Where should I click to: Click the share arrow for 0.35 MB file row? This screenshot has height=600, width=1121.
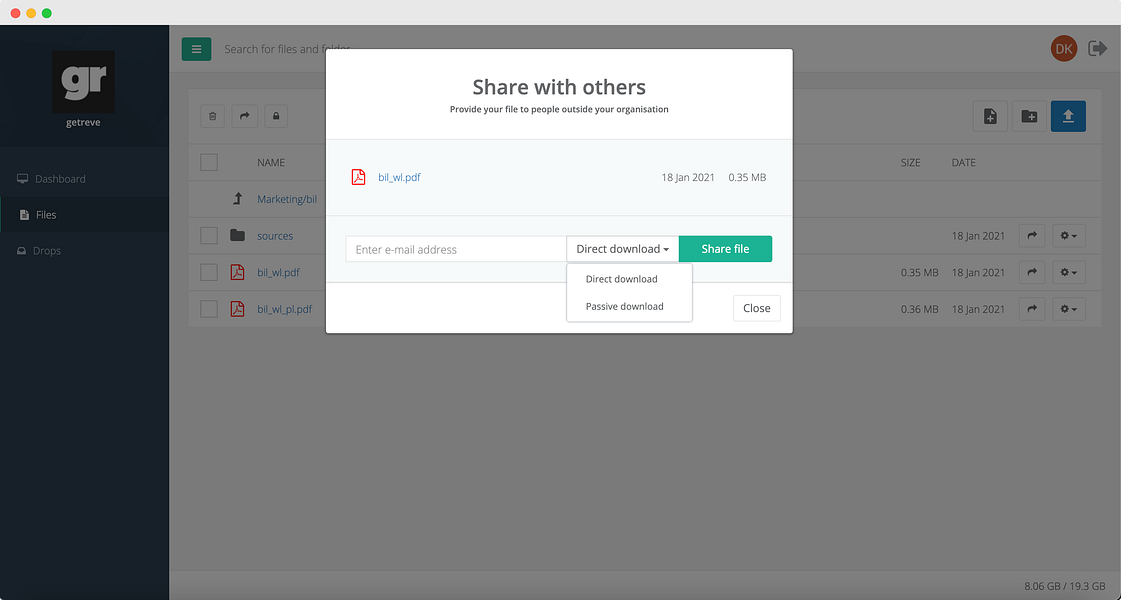(x=1032, y=272)
